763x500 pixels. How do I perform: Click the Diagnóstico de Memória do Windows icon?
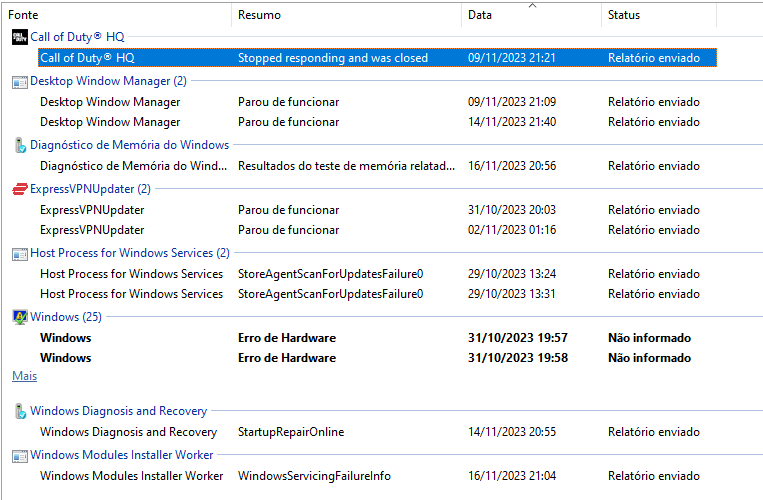coord(20,145)
